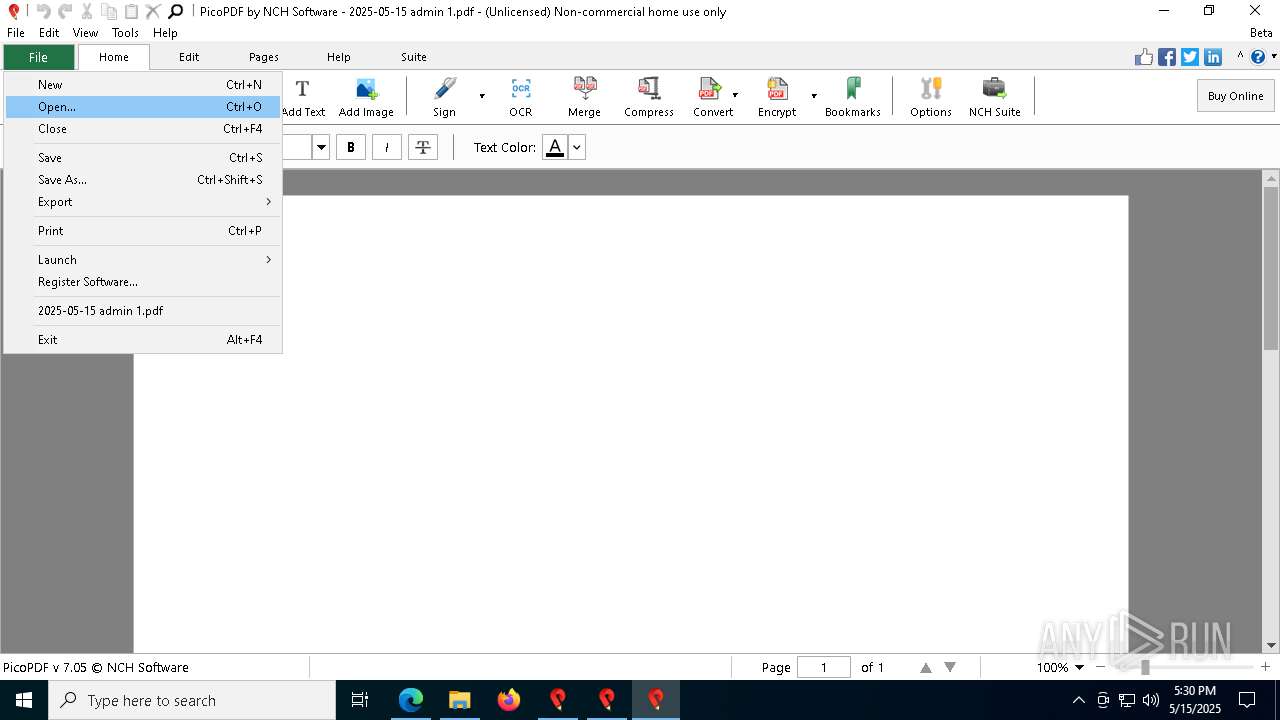
Task: Open the NCH Suite toolbar icon
Action: coord(995,97)
